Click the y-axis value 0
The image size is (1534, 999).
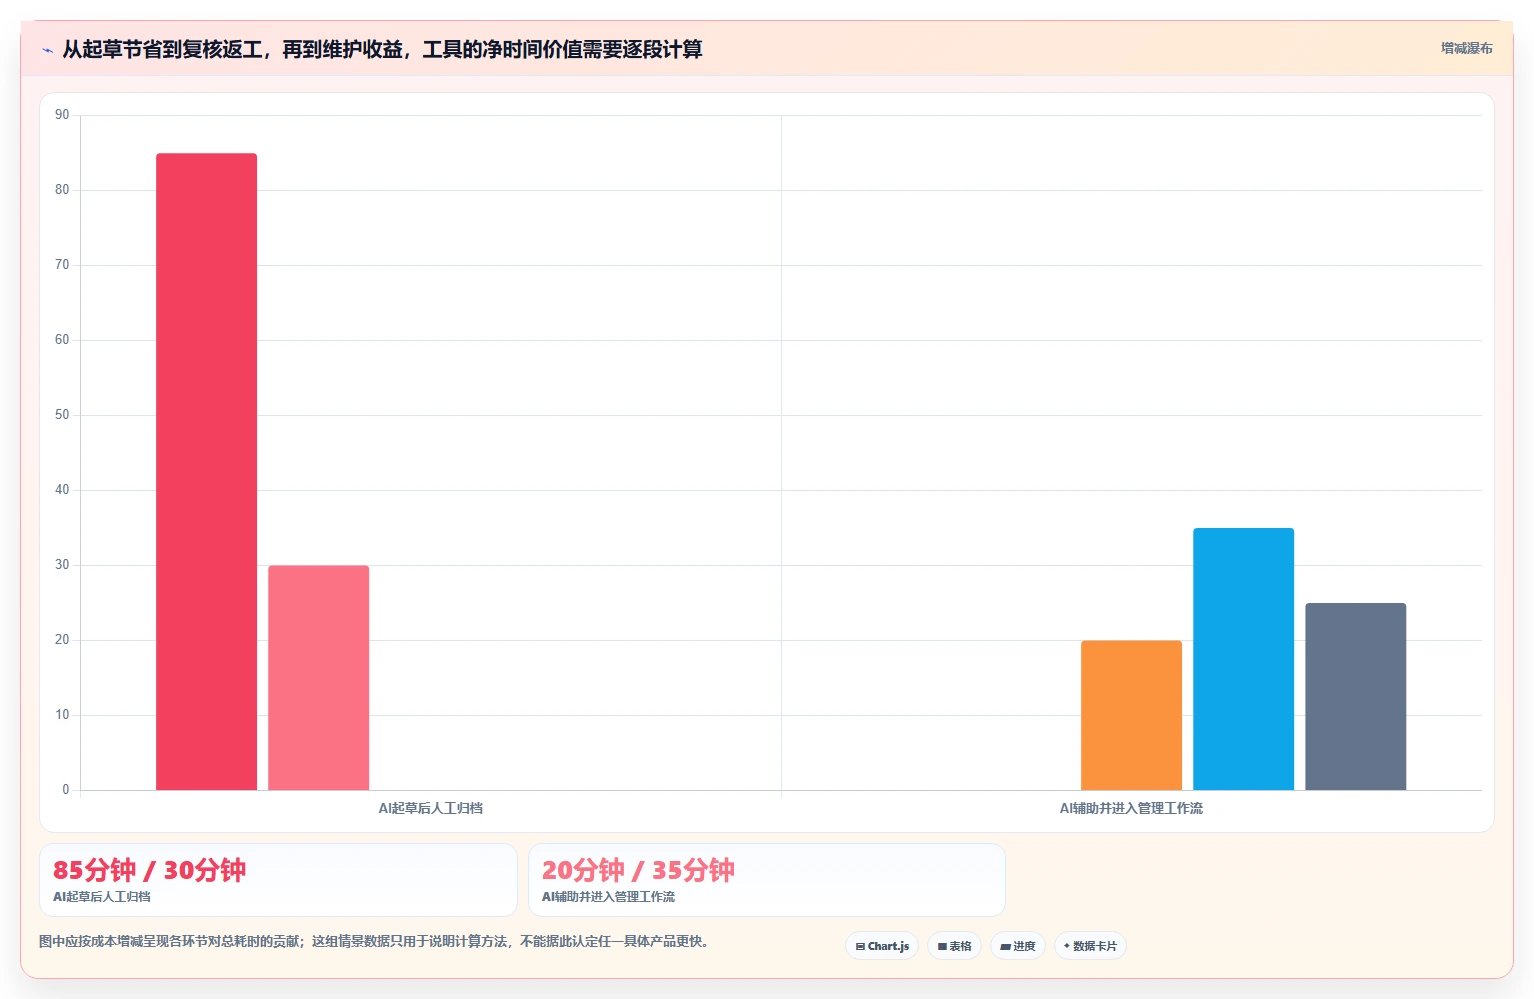66,790
